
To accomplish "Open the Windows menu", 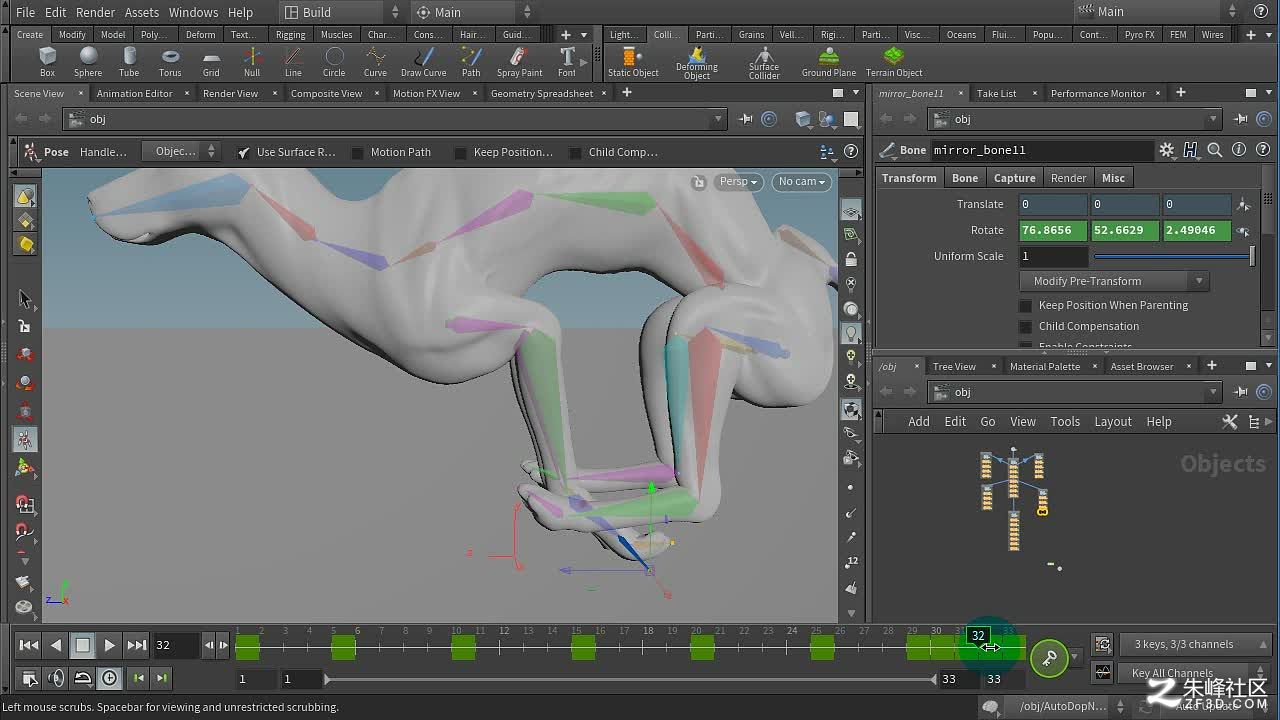I will (193, 12).
